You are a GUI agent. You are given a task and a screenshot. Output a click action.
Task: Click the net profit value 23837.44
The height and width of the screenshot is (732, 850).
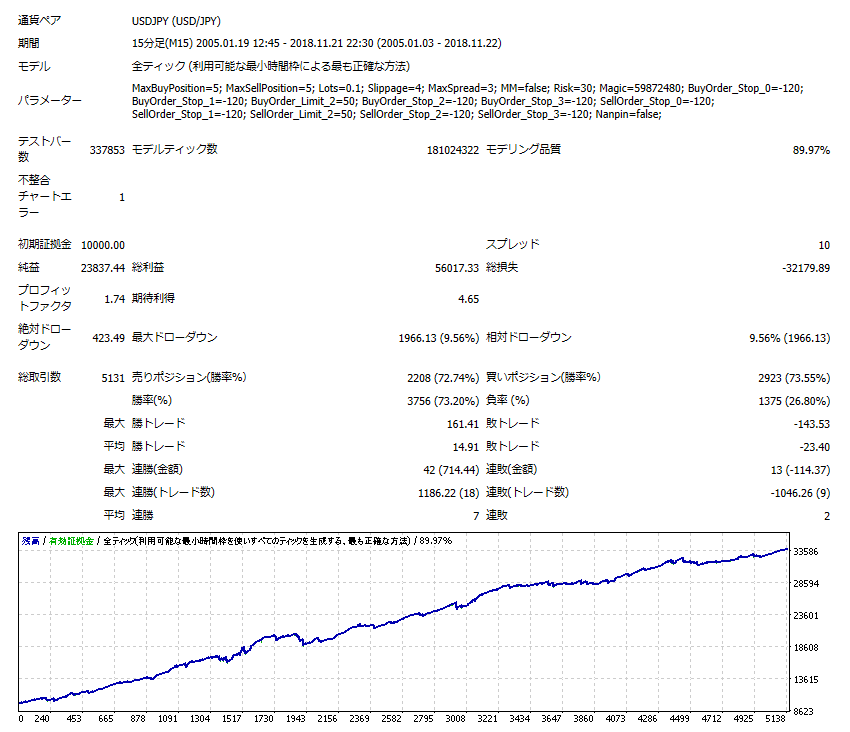click(x=103, y=268)
